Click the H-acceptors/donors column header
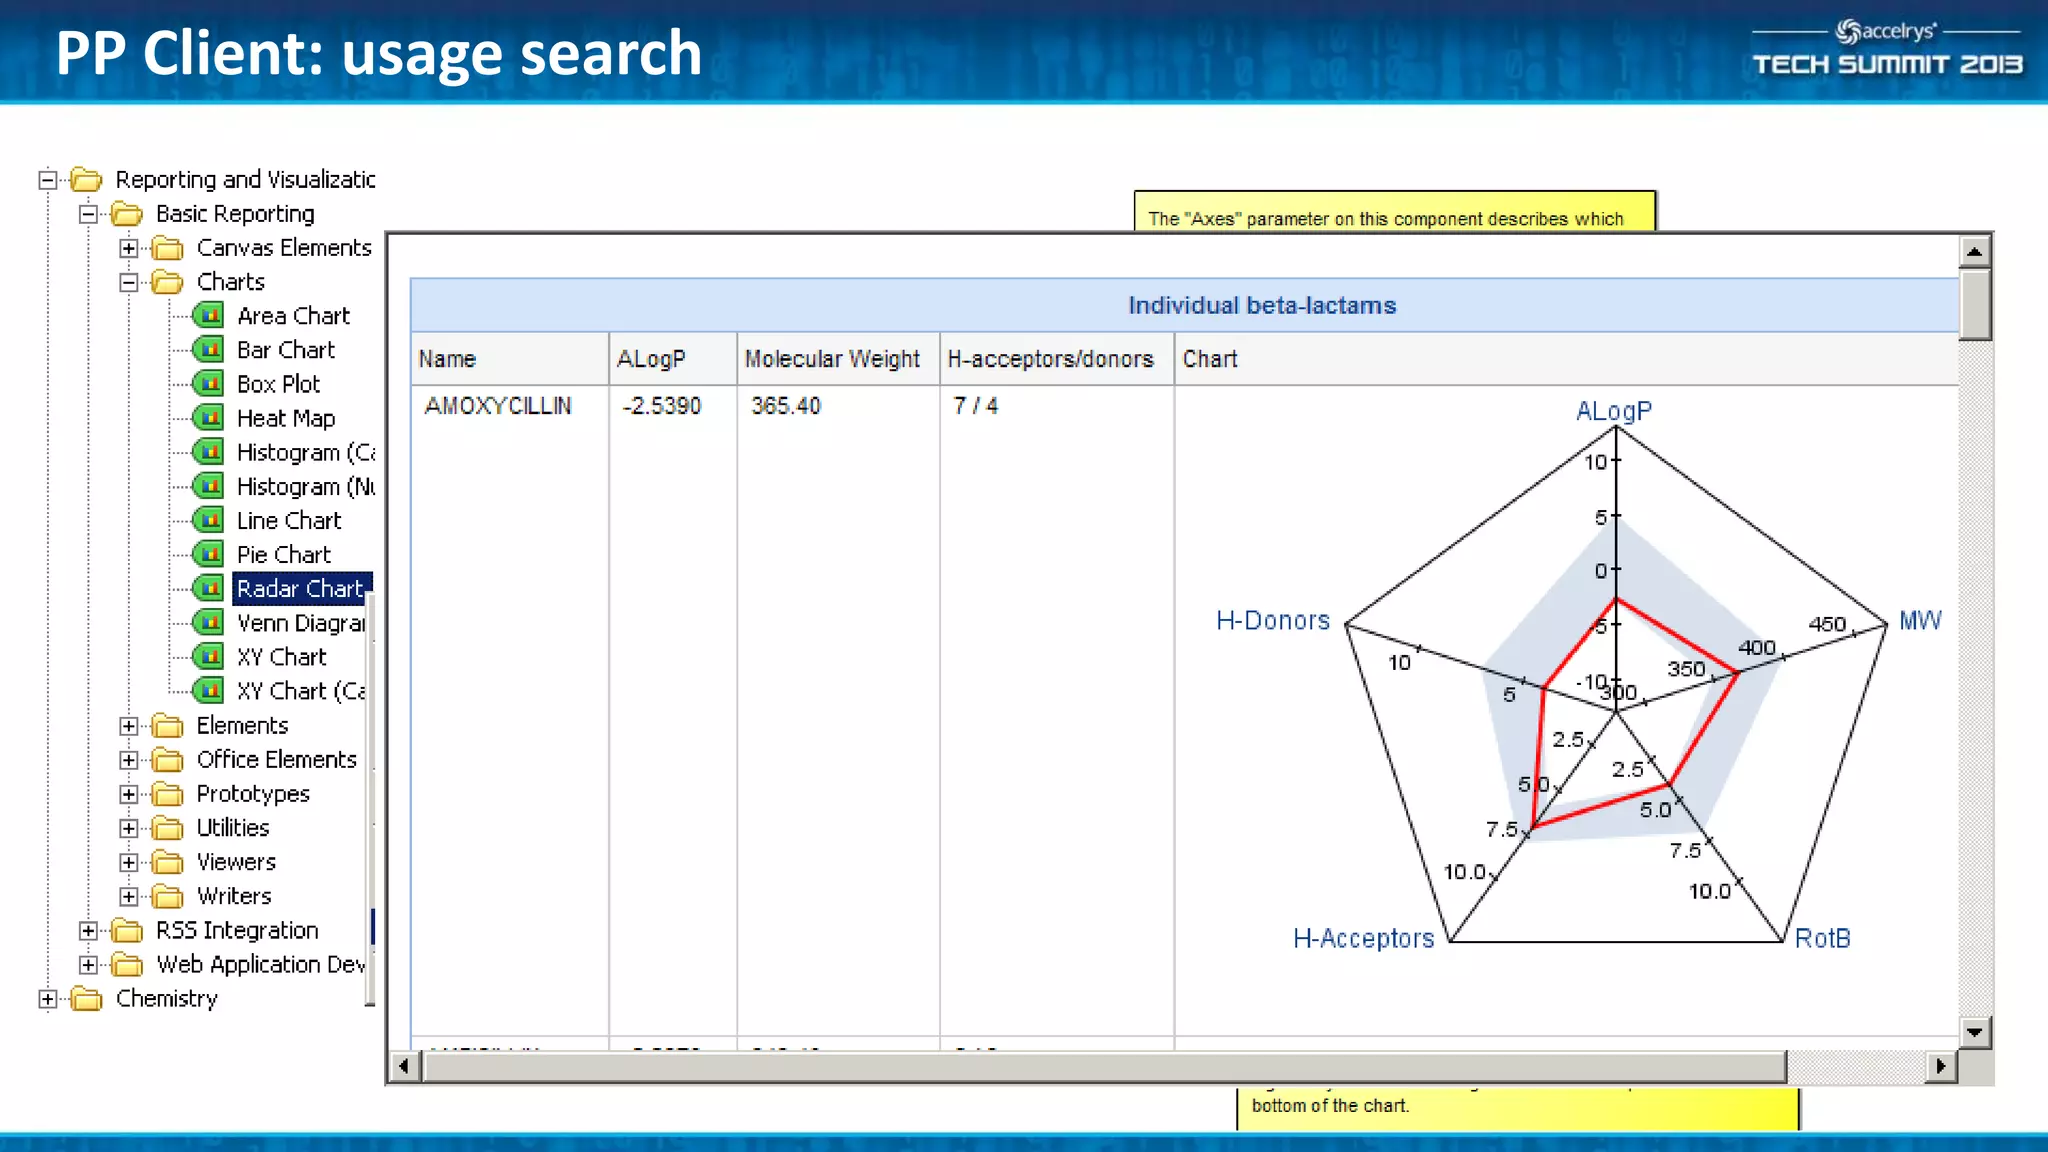 coord(1057,359)
